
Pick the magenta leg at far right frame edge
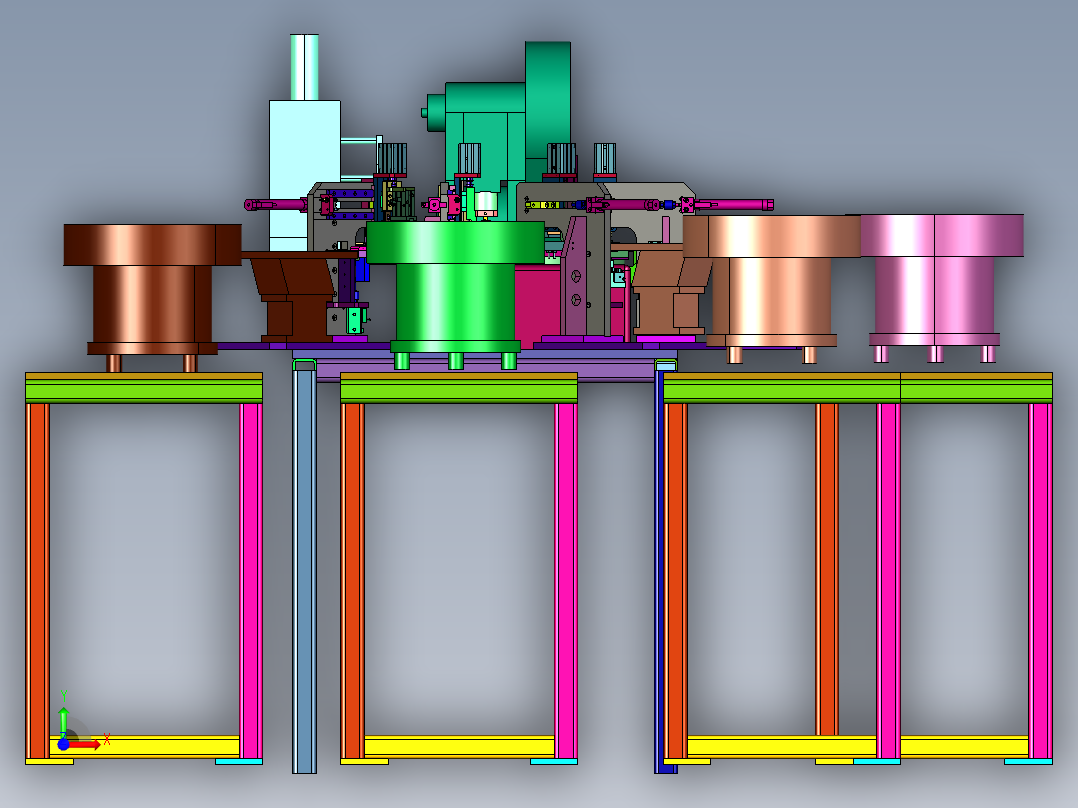[1040, 580]
